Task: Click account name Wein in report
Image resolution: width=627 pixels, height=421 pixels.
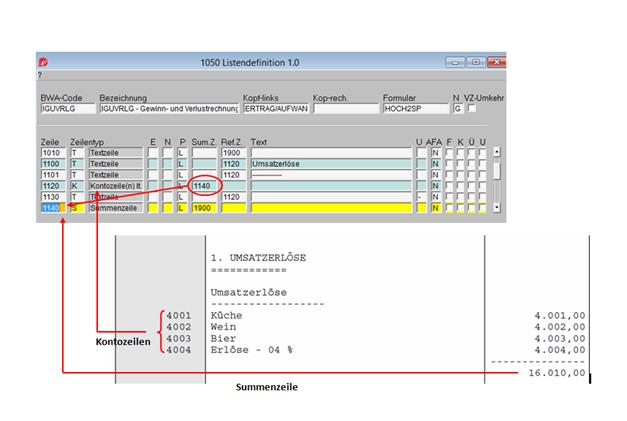Action: click(223, 327)
